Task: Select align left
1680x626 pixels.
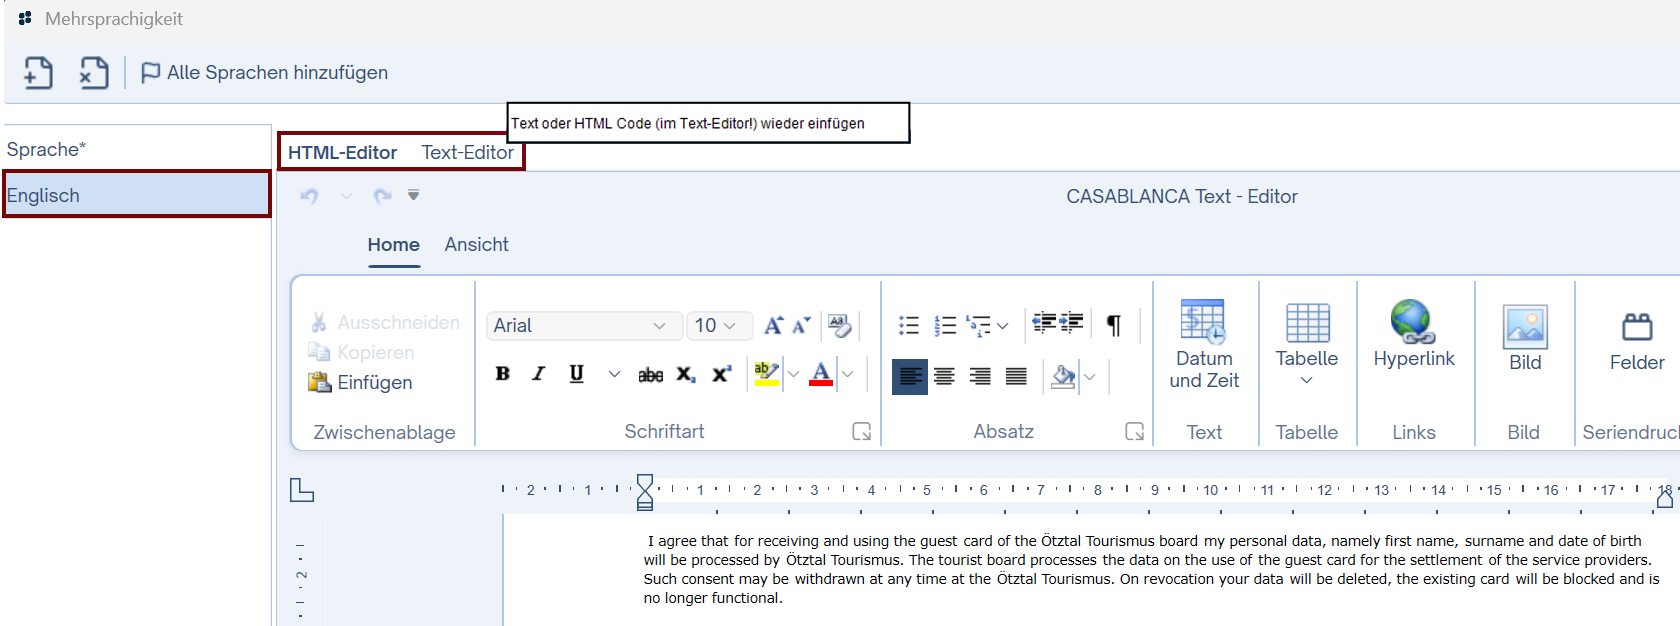Action: (910, 376)
